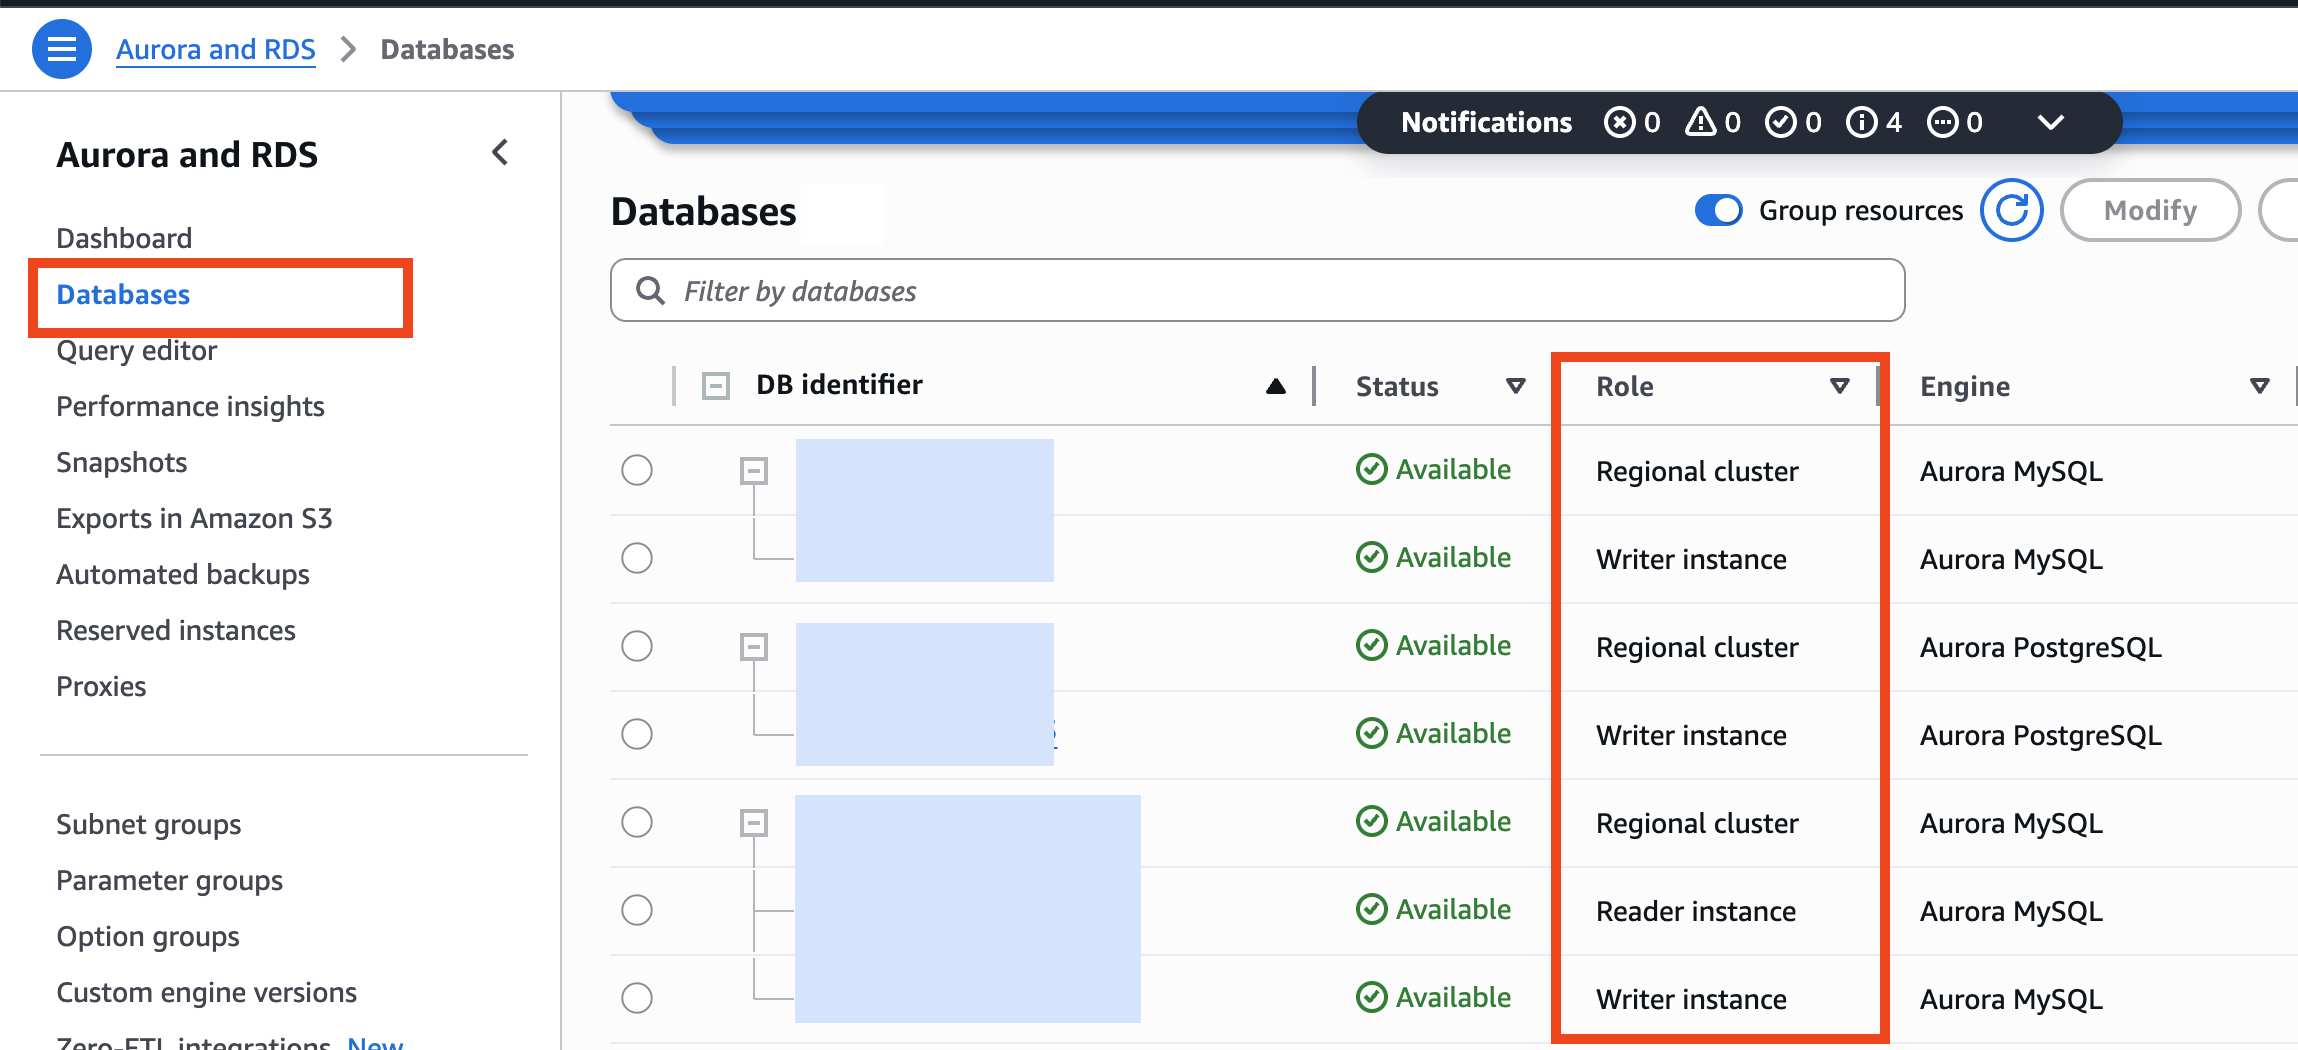Click the refresh databases icon
The height and width of the screenshot is (1050, 2298).
tap(2012, 210)
